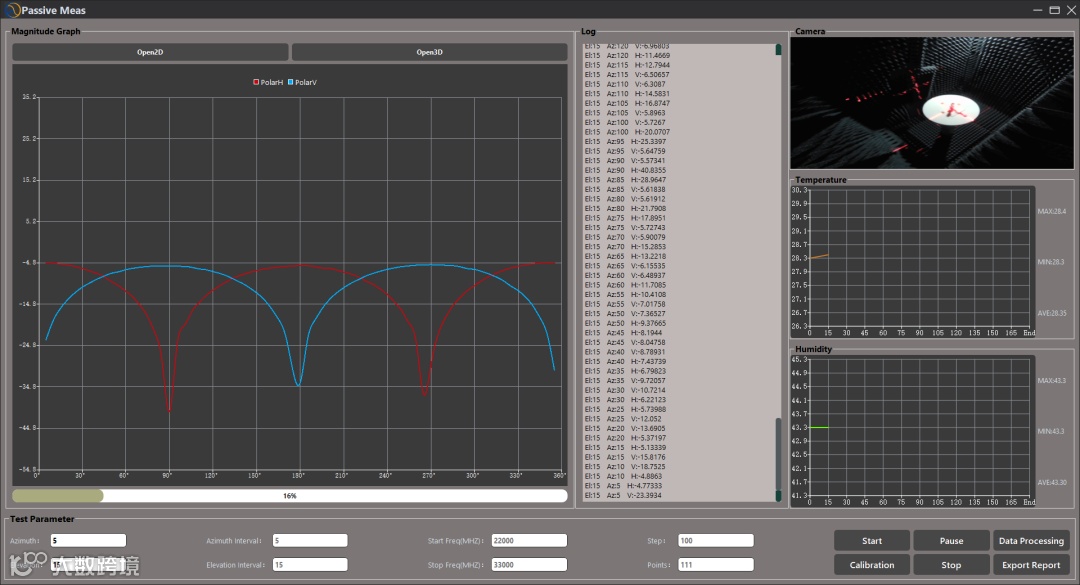Screen dimensions: 1080x585
Task: Launch Data Processing
Action: click(x=1031, y=541)
